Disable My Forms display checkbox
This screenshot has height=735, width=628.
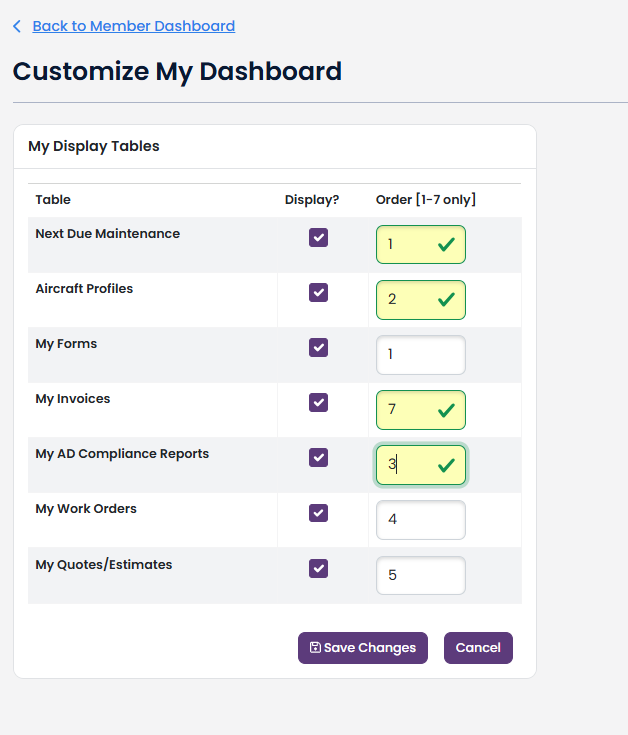(x=318, y=348)
